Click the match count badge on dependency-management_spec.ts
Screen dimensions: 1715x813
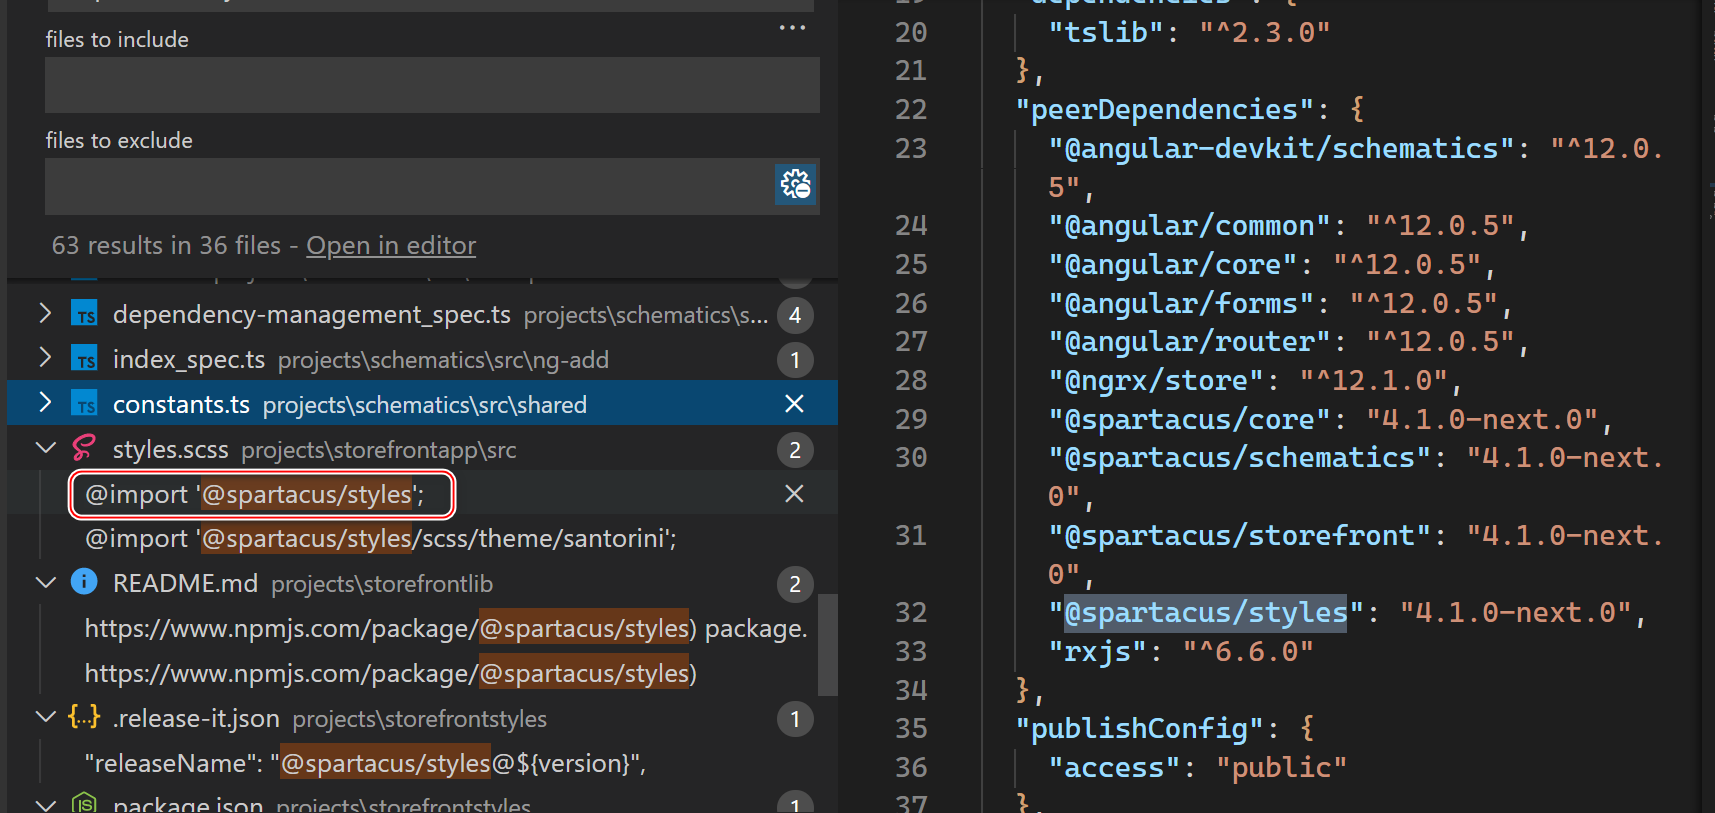(795, 316)
